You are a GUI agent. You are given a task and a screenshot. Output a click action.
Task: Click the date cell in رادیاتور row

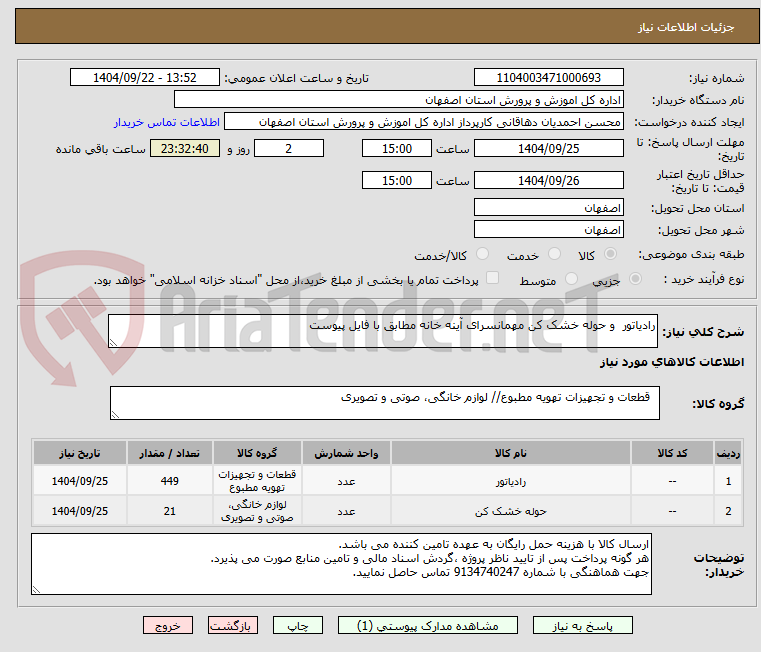click(x=80, y=481)
